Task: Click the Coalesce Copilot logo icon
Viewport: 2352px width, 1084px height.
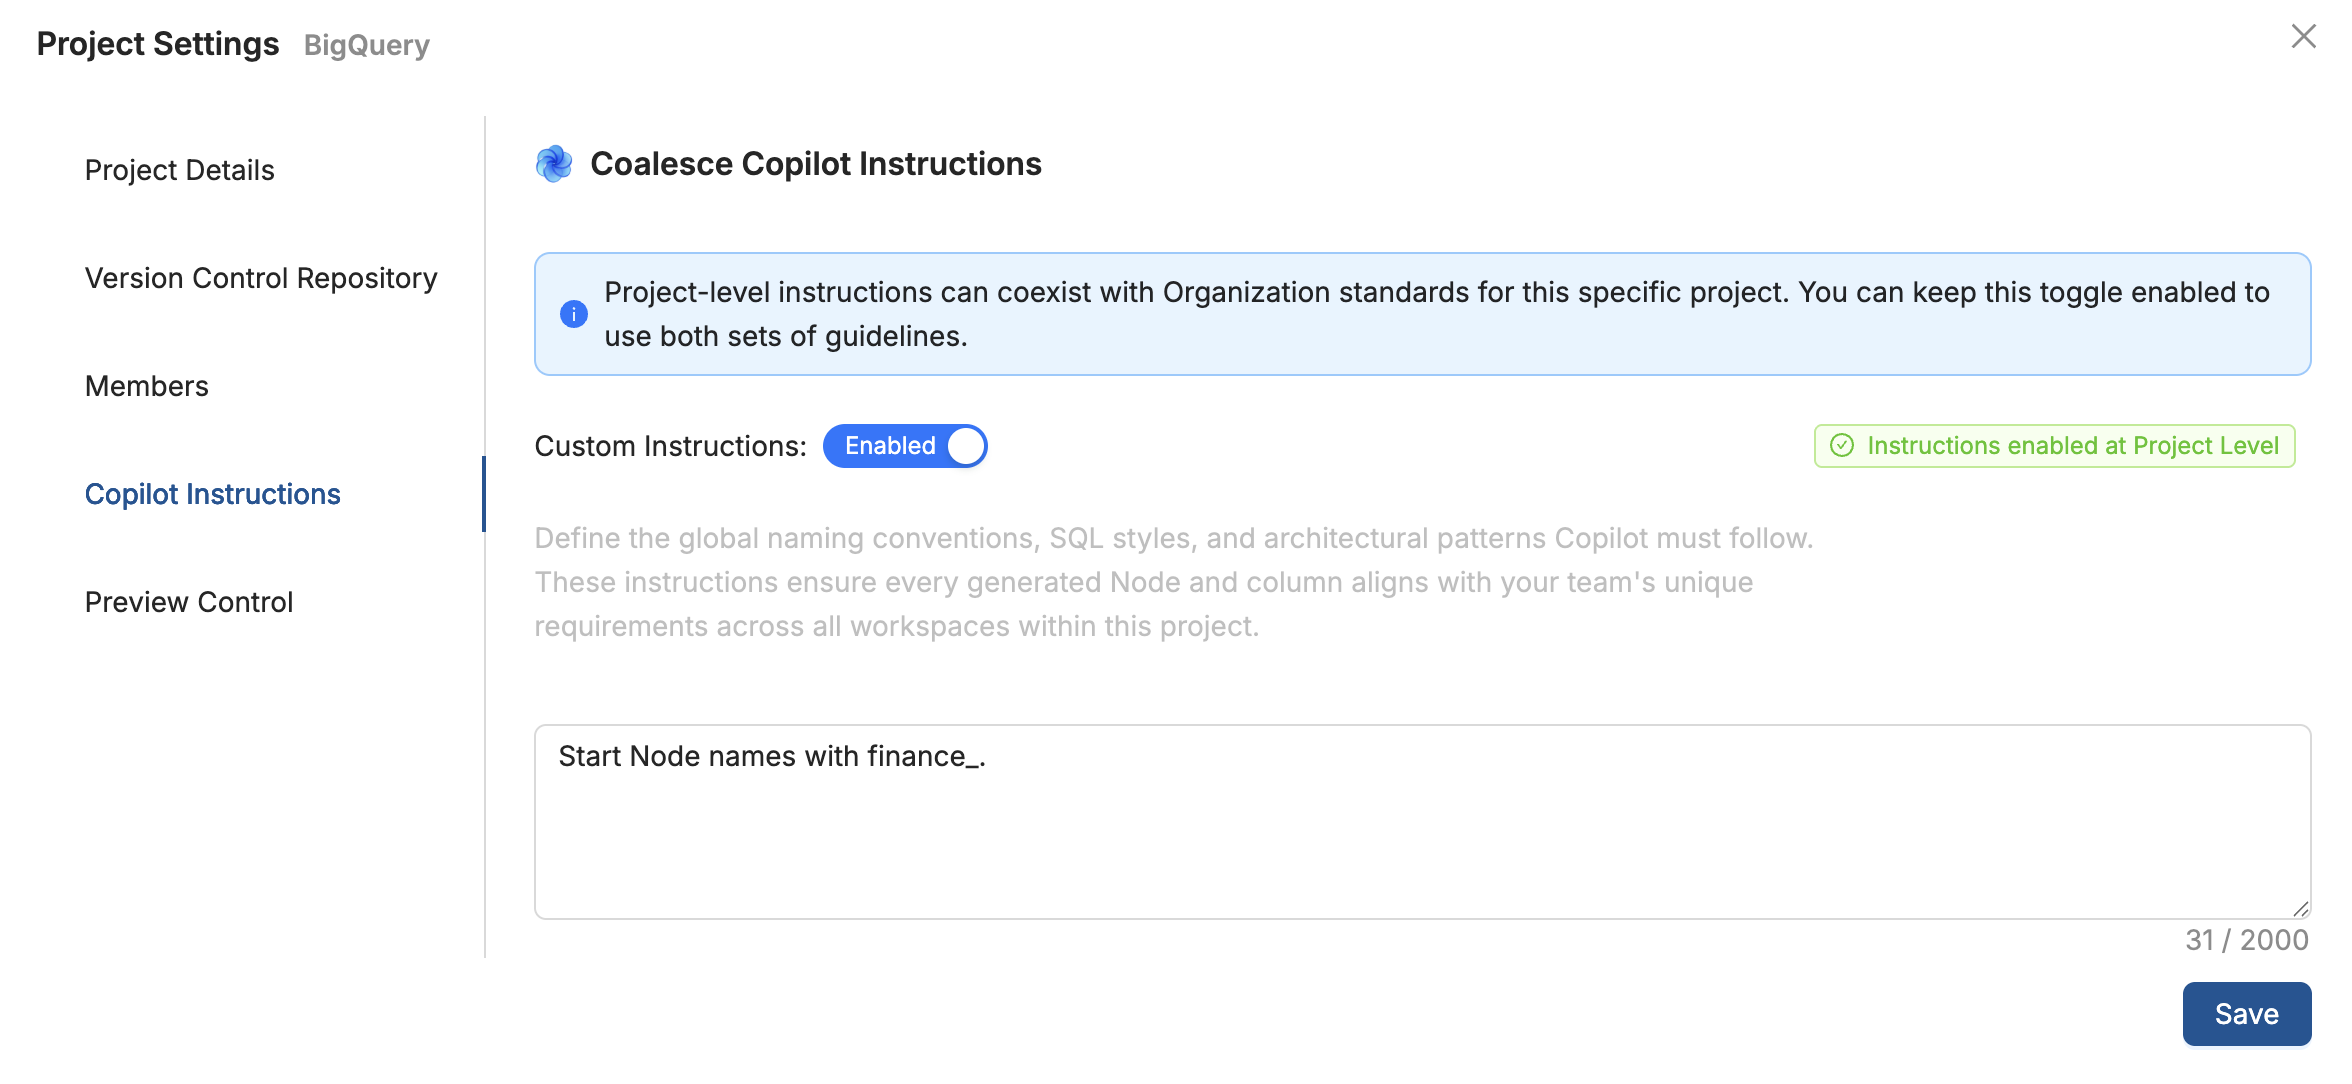Action: click(x=554, y=163)
